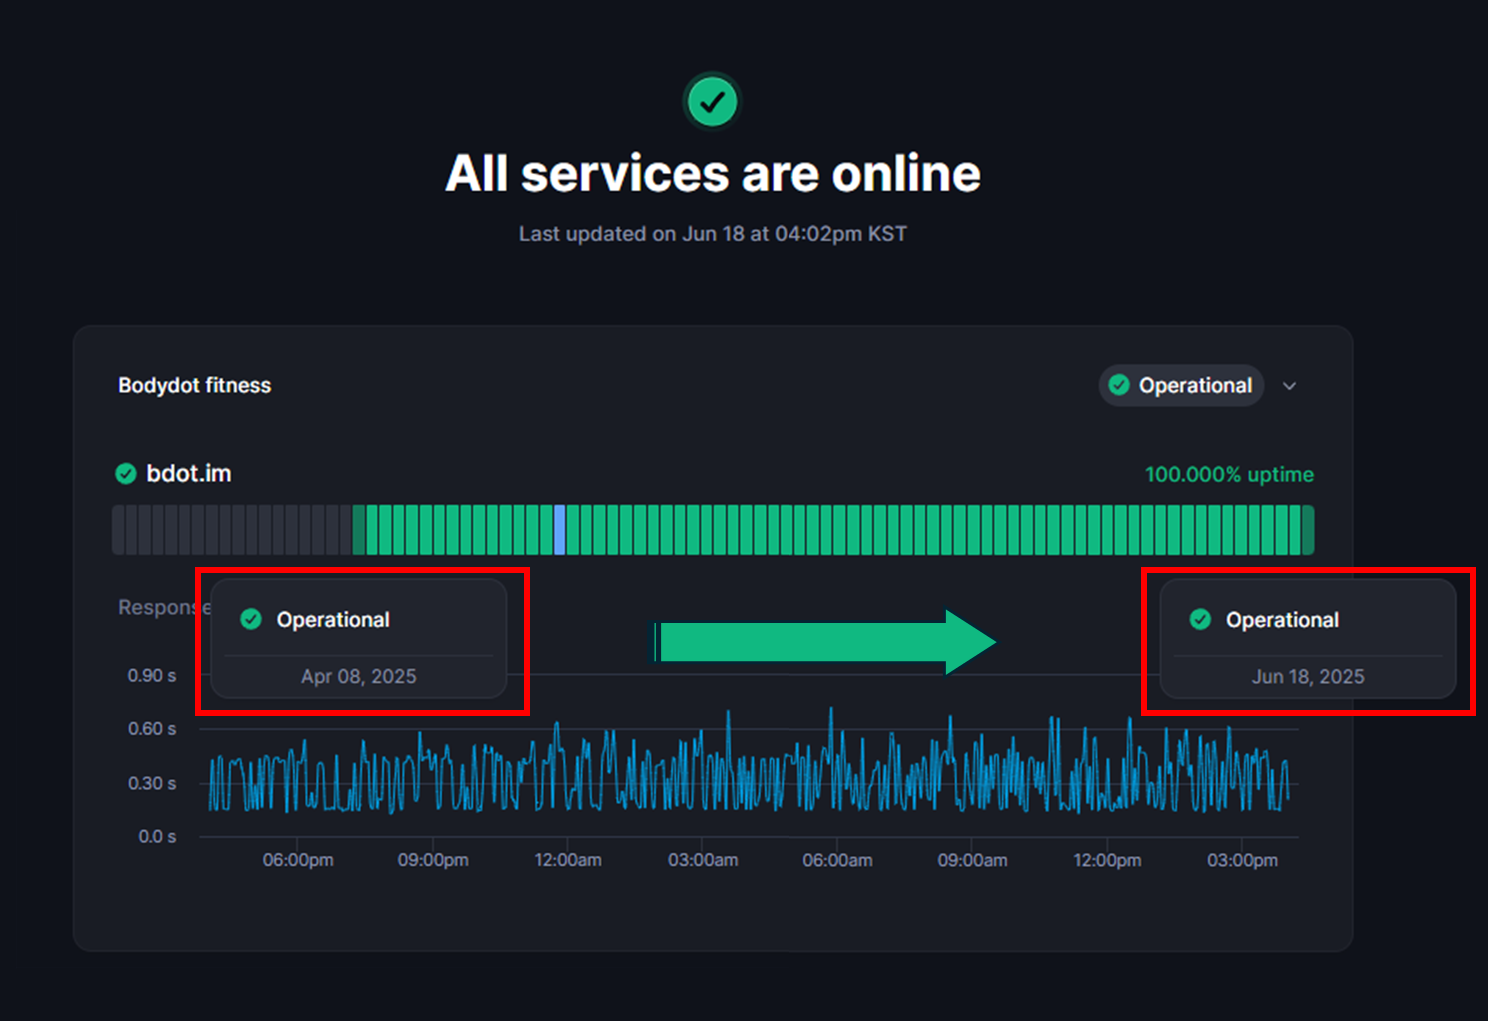Image resolution: width=1488 pixels, height=1021 pixels.
Task: Click the 12:00am label on chart axis
Action: click(568, 860)
